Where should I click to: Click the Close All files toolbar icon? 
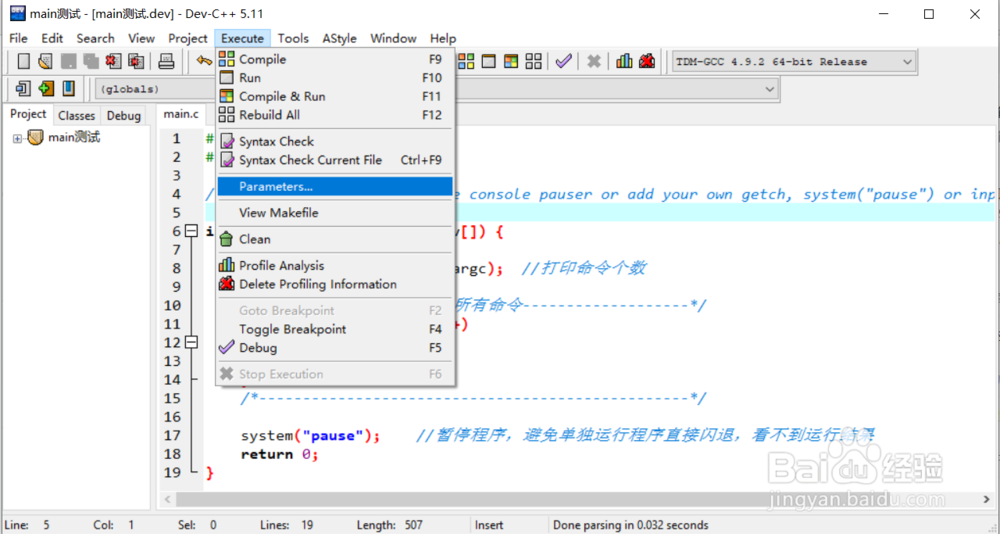(136, 61)
